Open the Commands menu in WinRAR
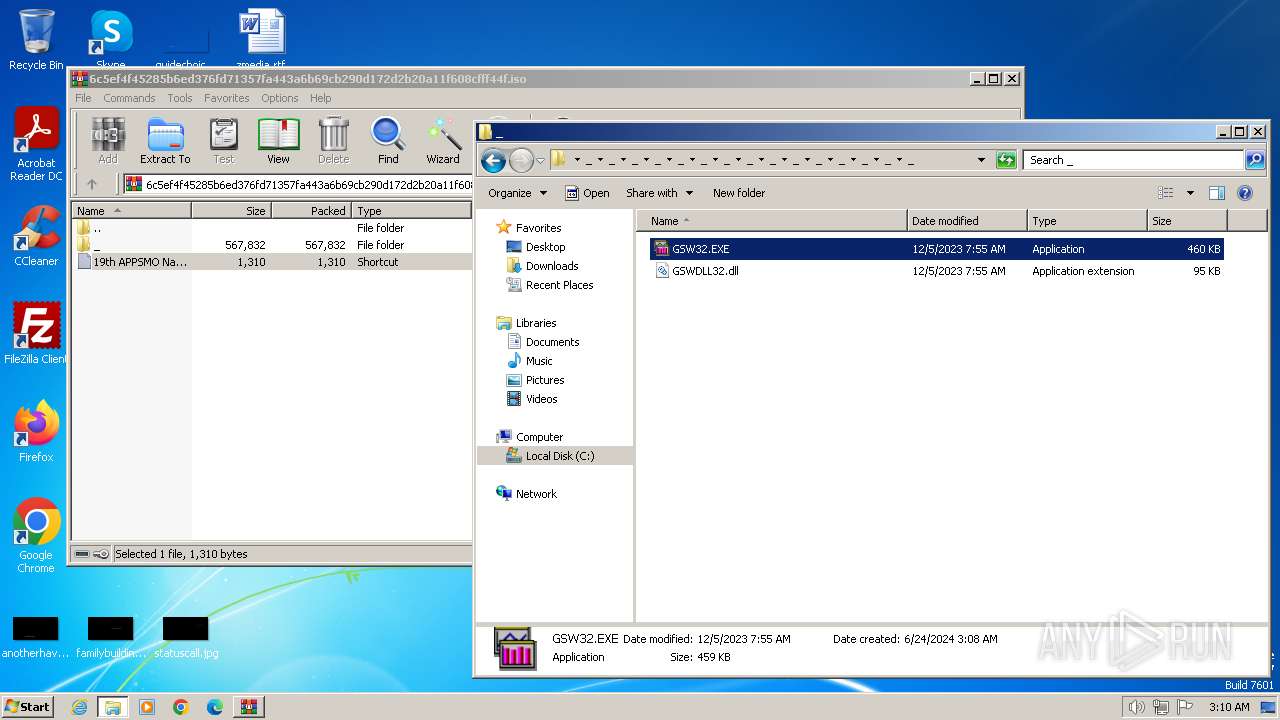 coord(129,98)
